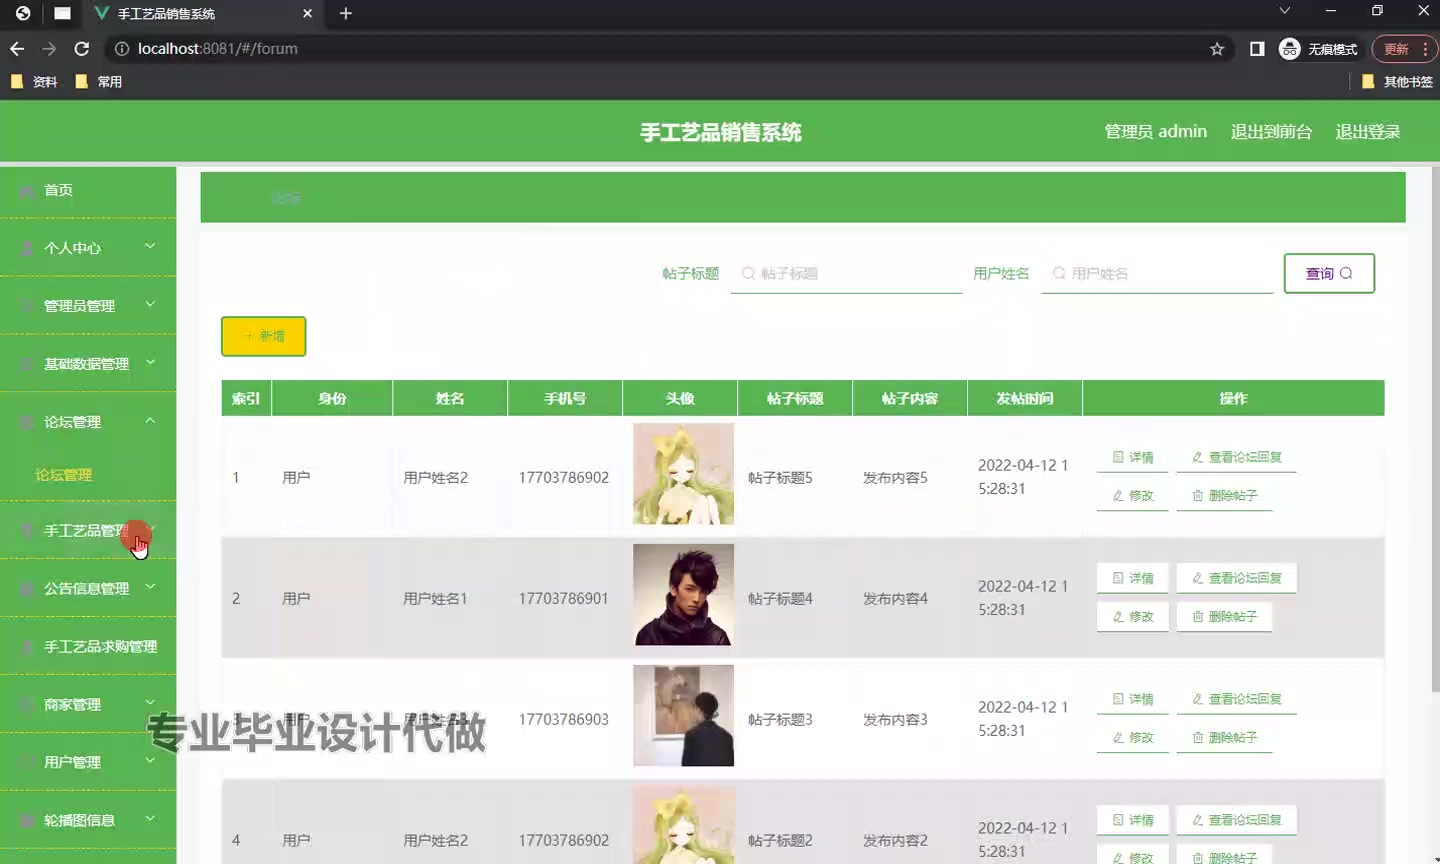Open the browser side panel icon
Viewport: 1440px width, 864px height.
[x=1257, y=48]
